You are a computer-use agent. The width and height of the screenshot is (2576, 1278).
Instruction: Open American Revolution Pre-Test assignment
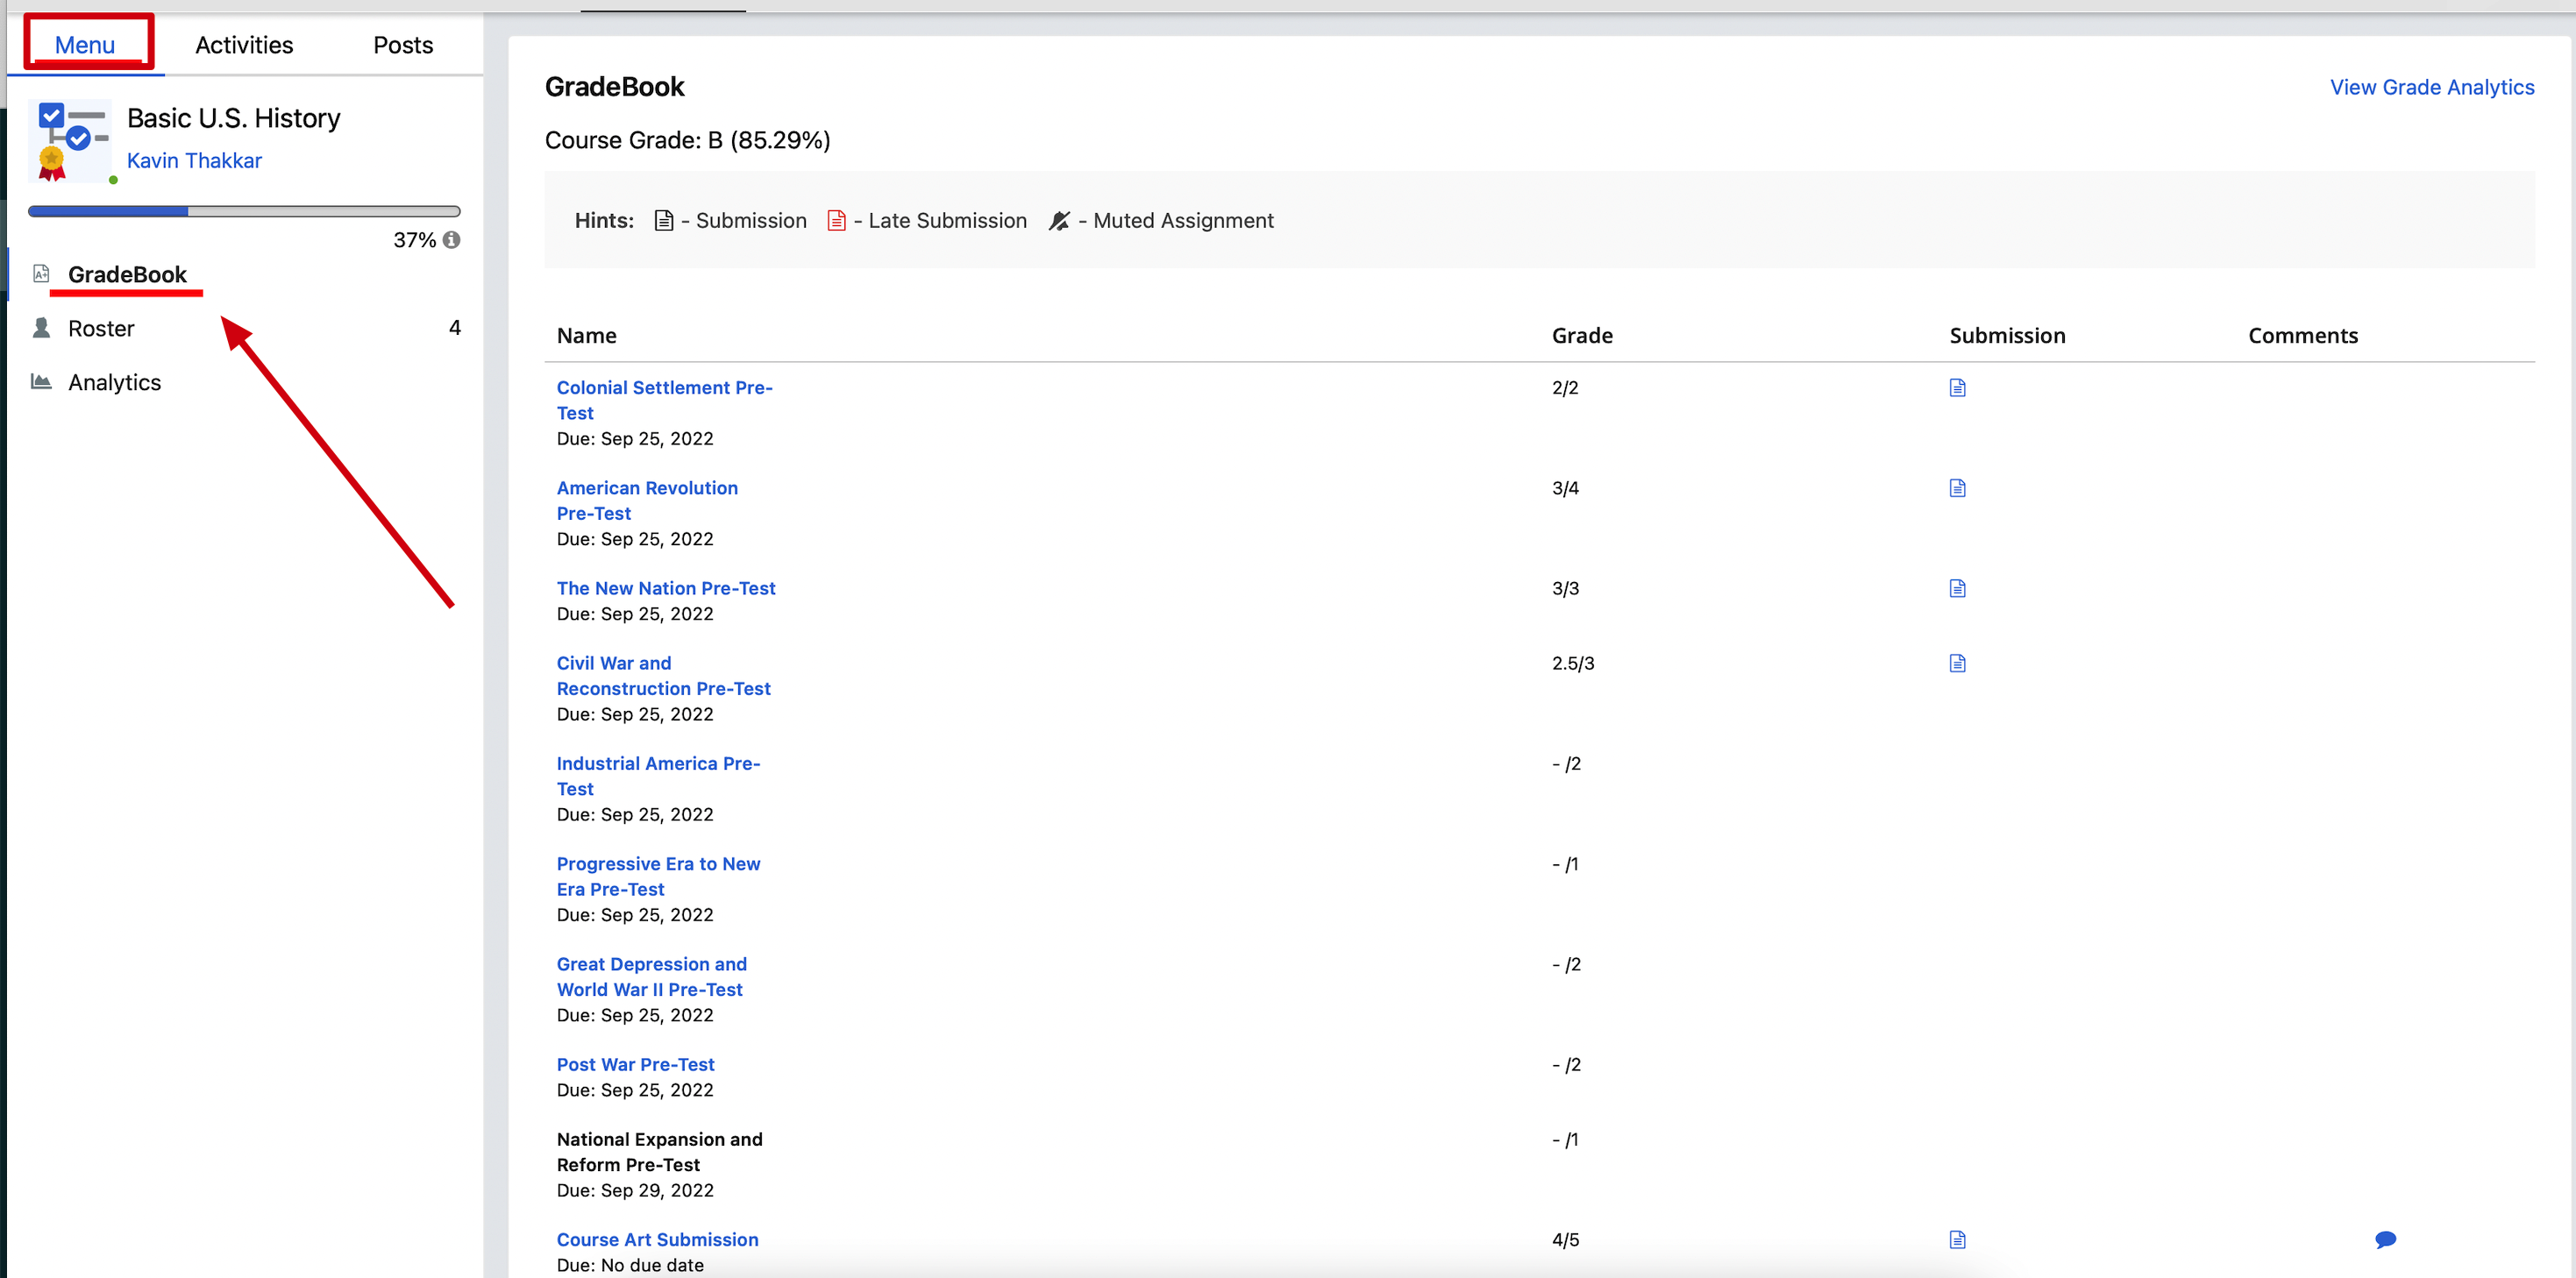coord(647,501)
